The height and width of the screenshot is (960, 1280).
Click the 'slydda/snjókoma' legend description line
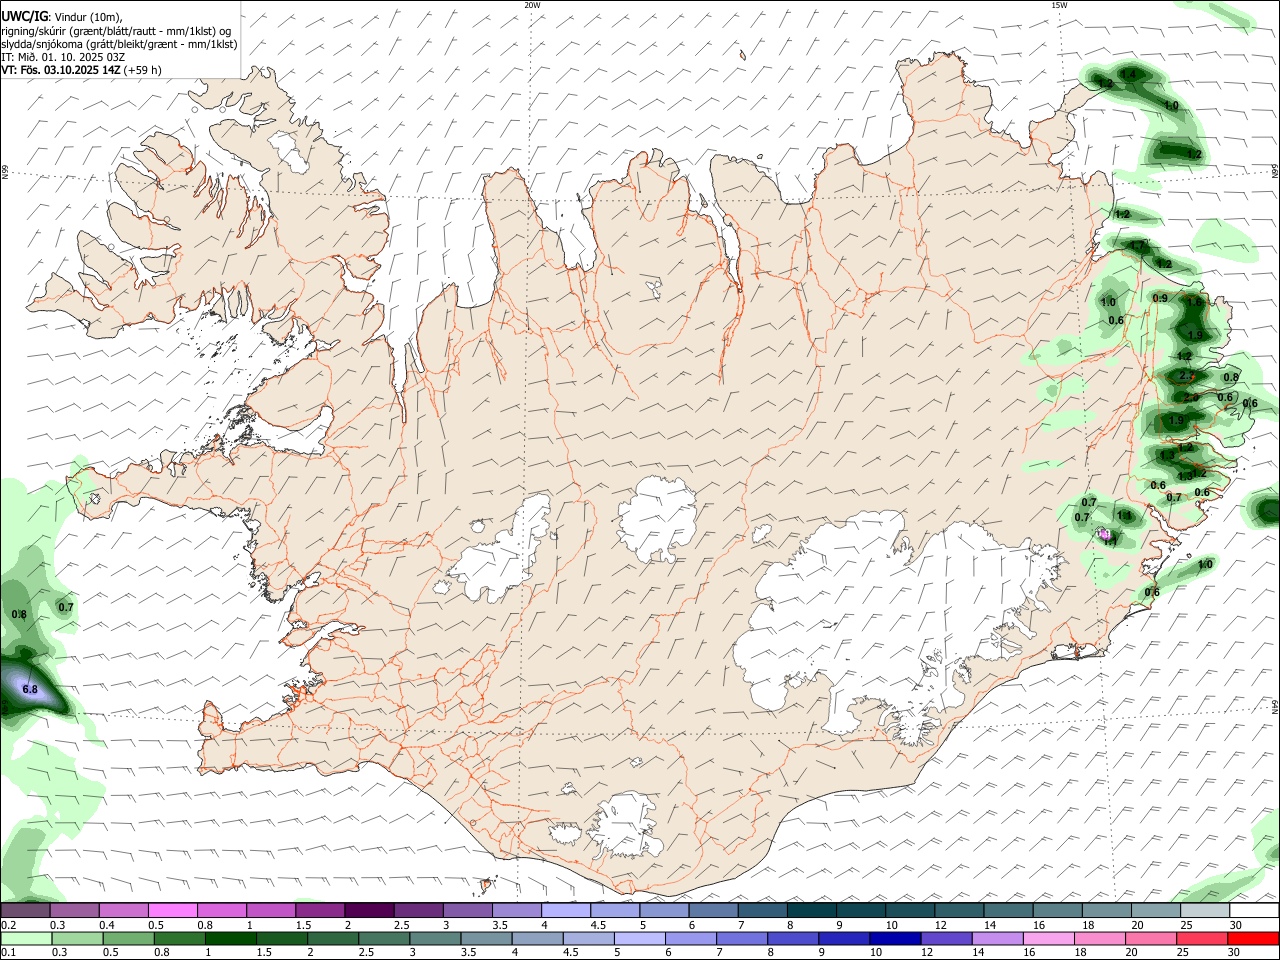[119, 44]
